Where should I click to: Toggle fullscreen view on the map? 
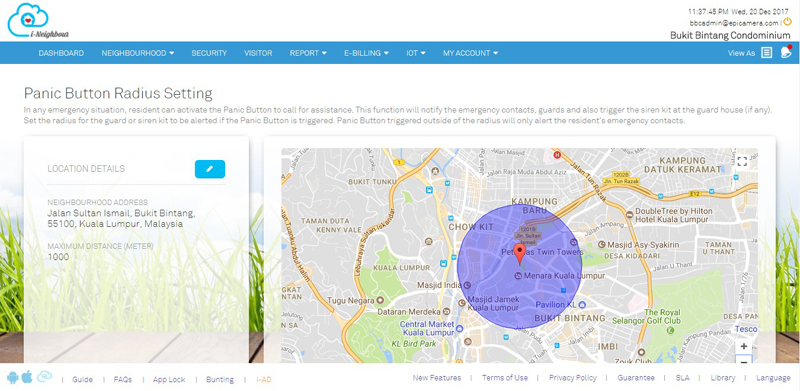[742, 162]
